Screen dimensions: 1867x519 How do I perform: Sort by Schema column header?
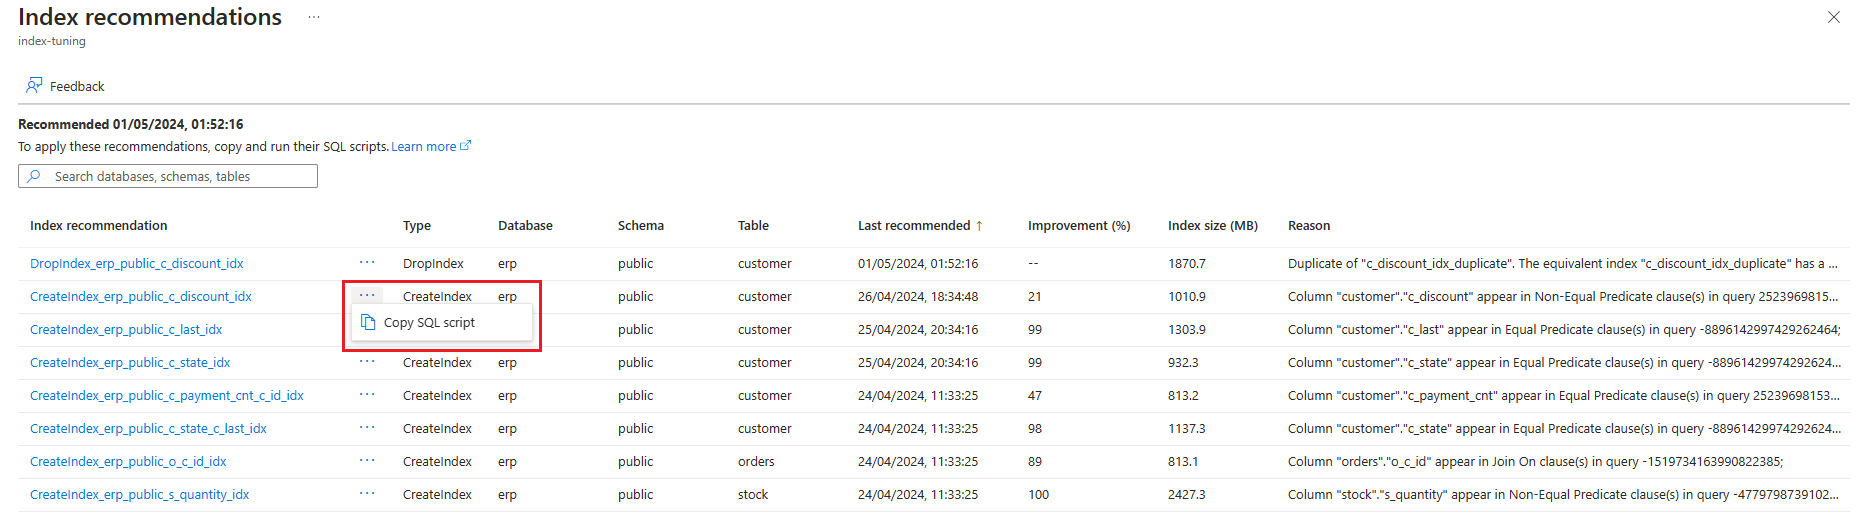click(641, 226)
